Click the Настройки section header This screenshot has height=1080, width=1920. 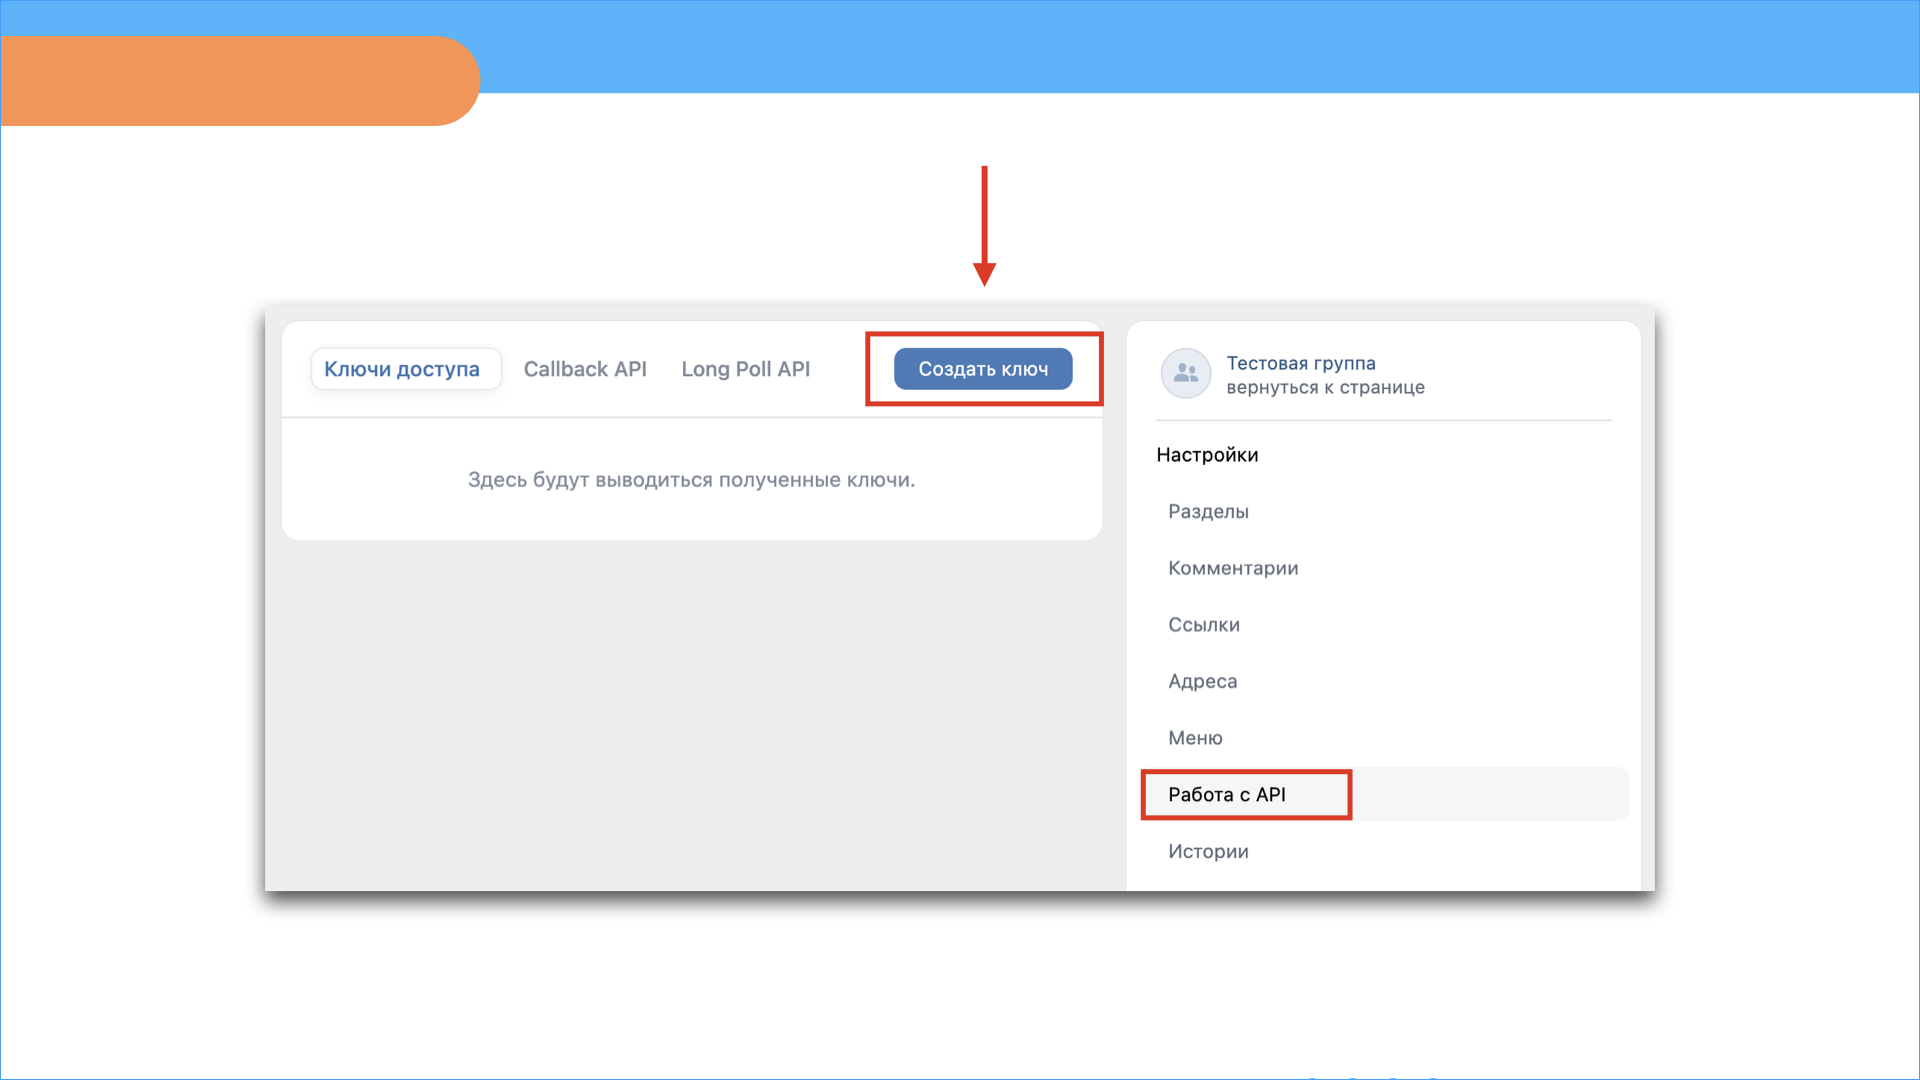(1207, 455)
